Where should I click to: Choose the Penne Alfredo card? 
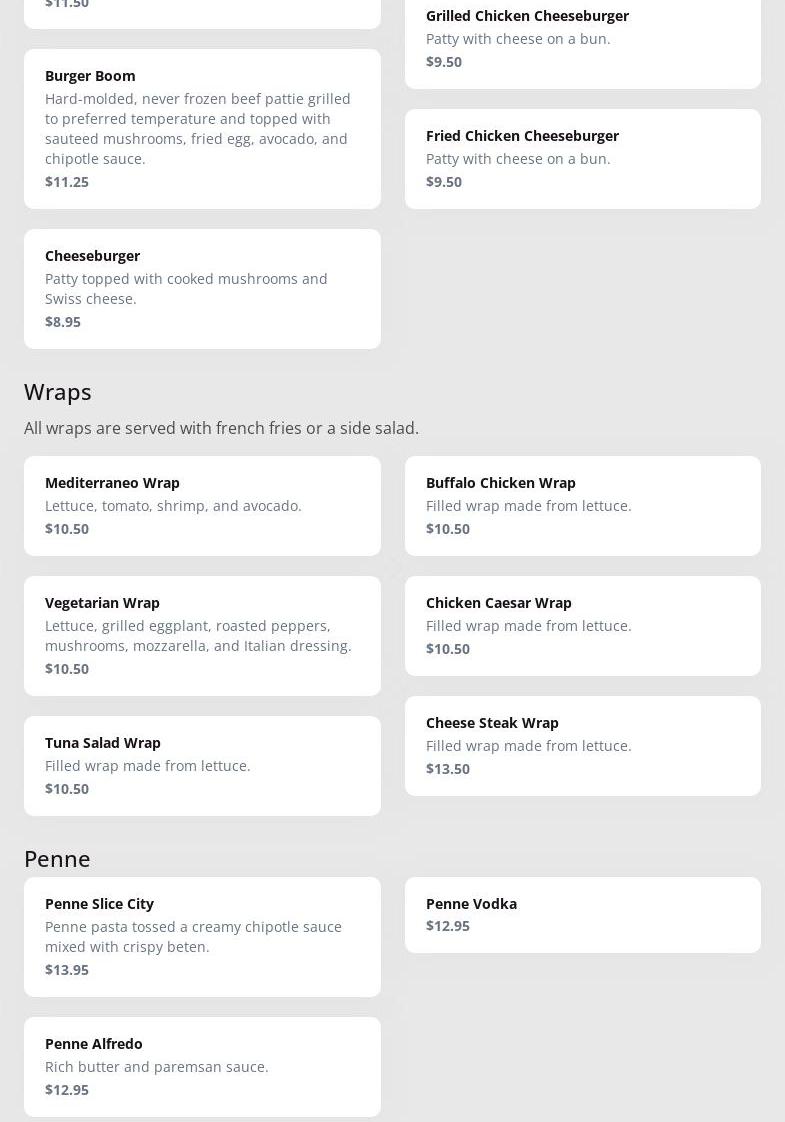202,1066
